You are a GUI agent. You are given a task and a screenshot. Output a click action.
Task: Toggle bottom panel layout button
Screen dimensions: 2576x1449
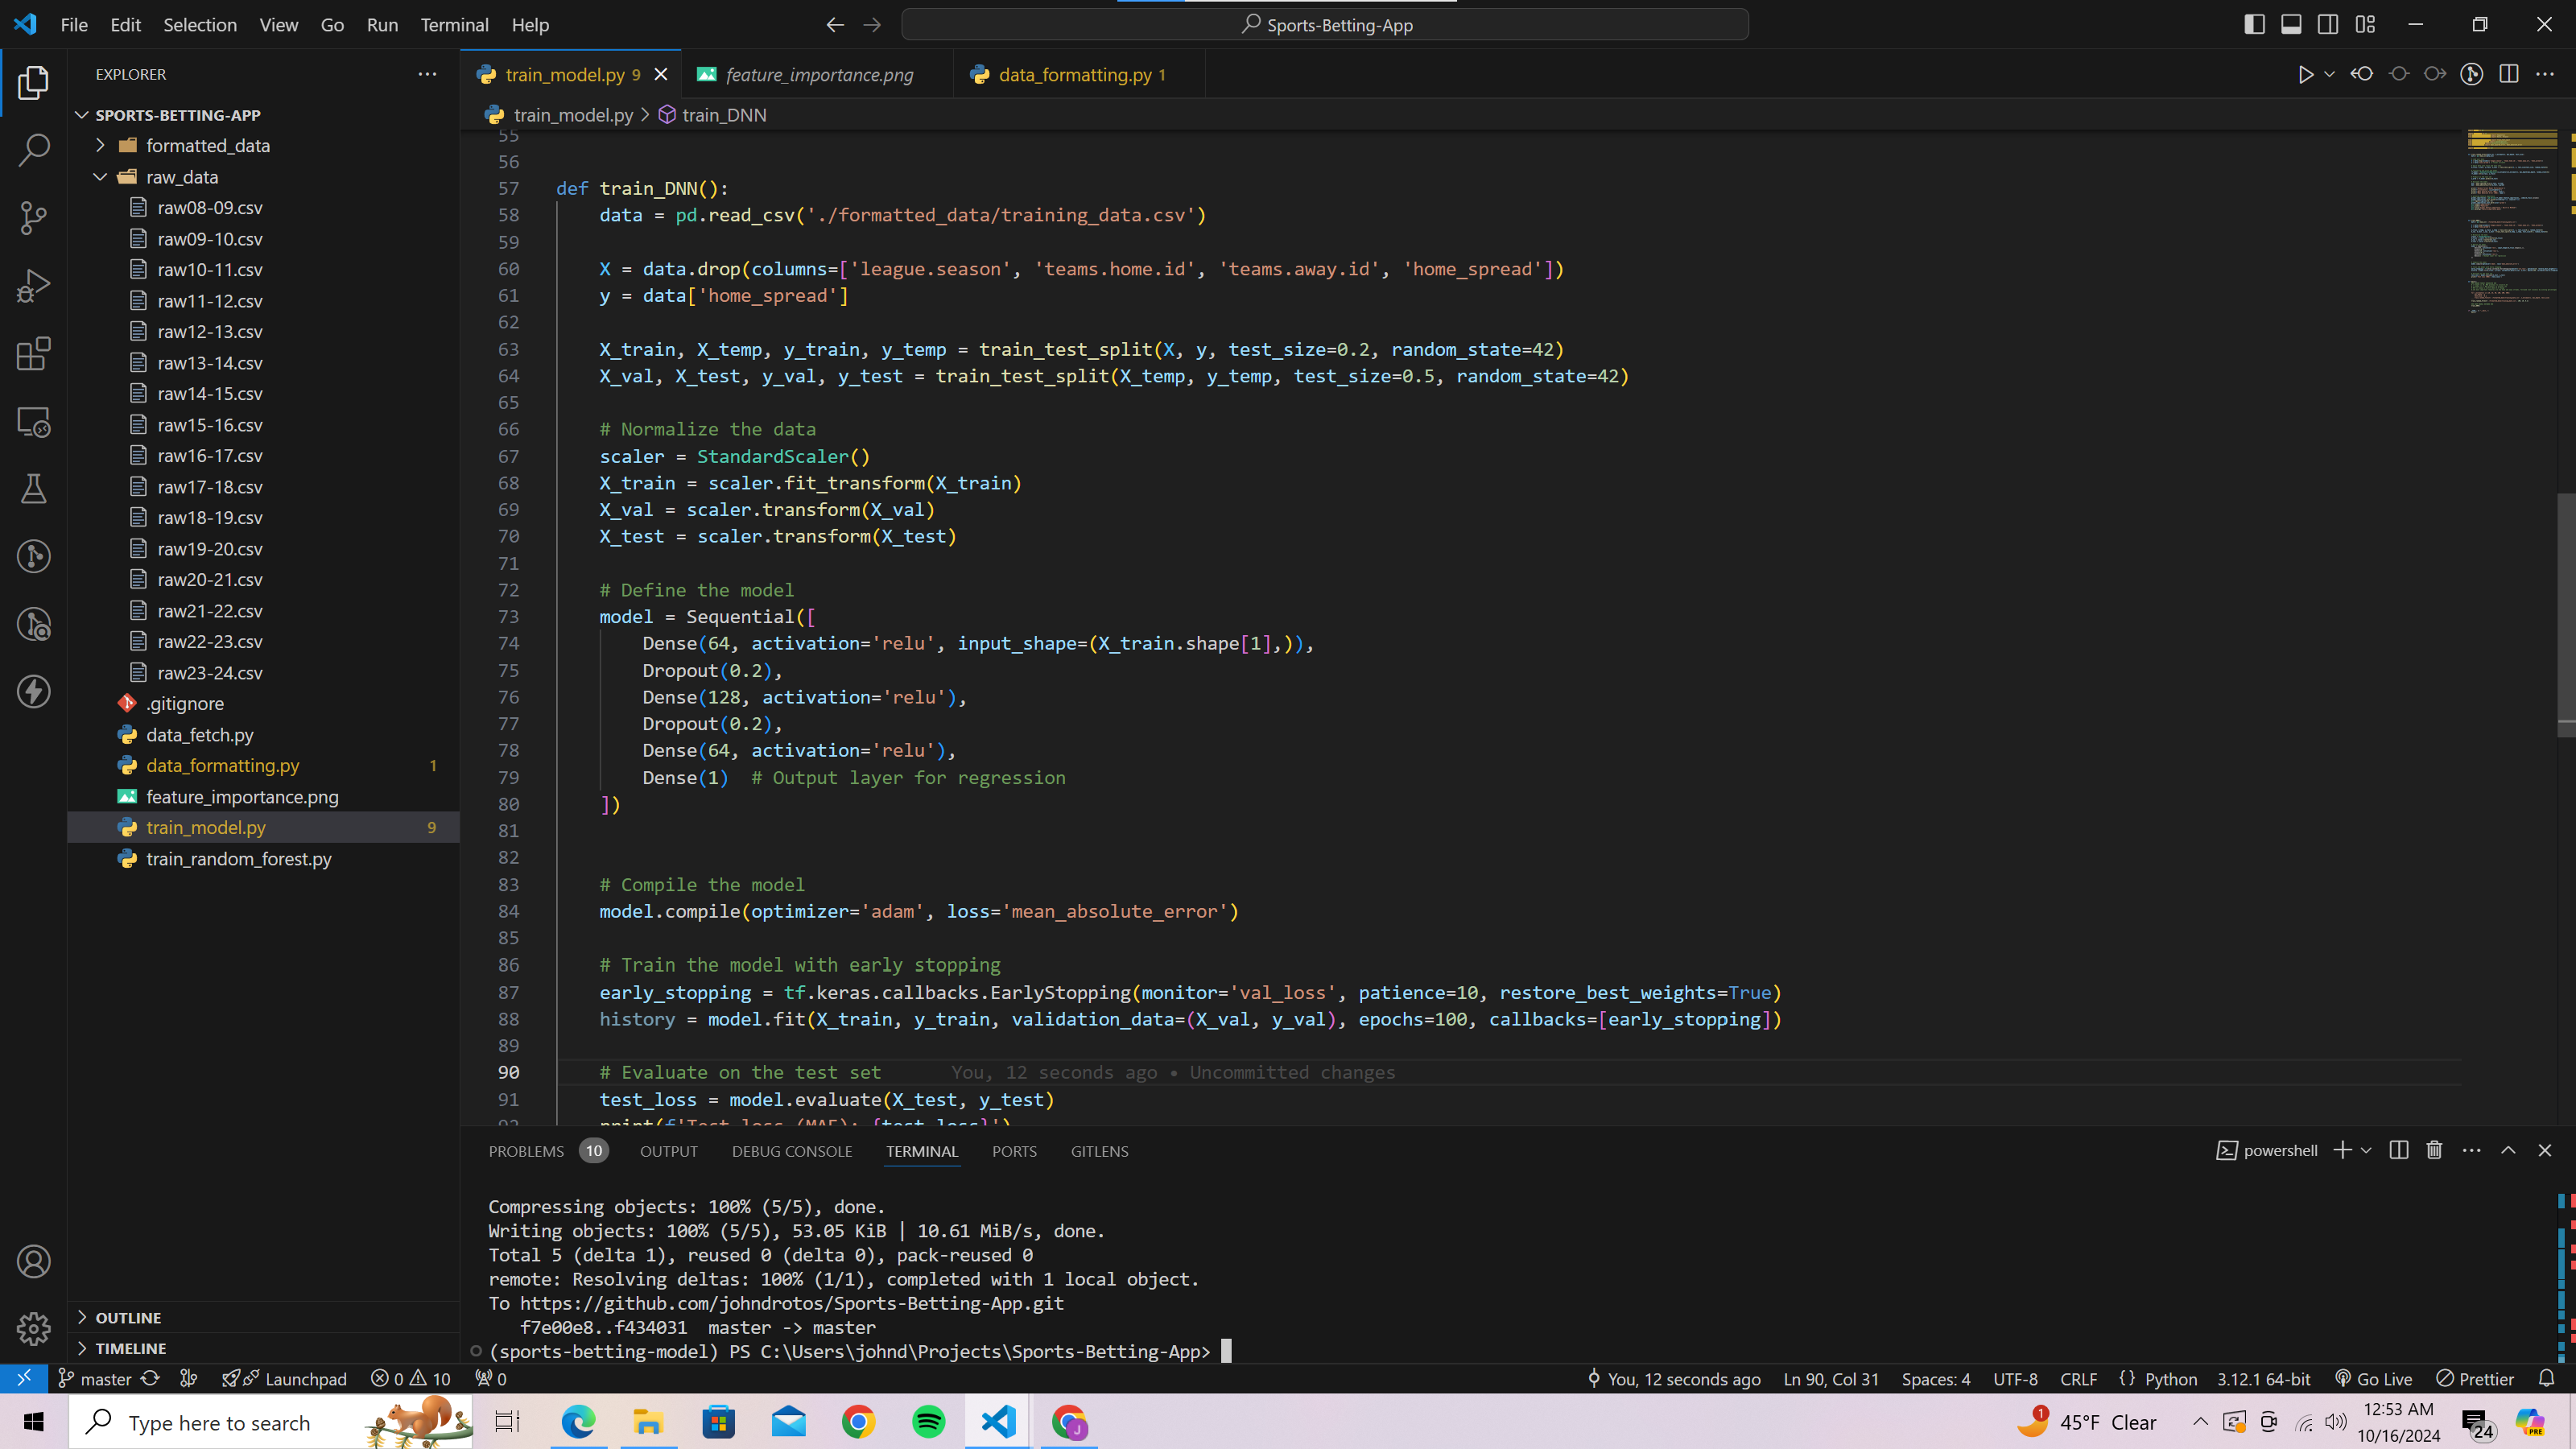coord(2291,24)
